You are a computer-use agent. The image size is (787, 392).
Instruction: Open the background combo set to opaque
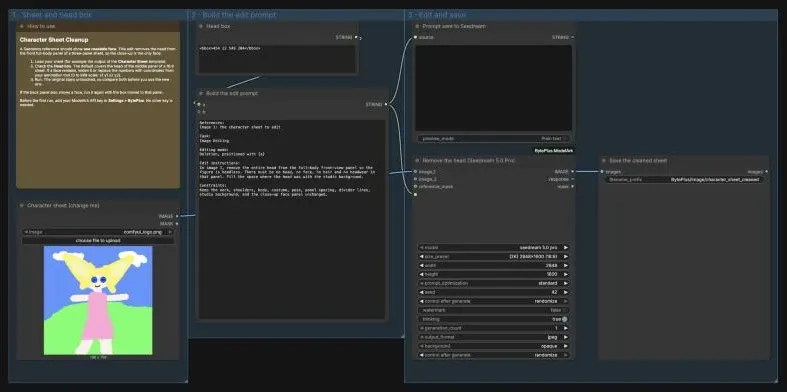[493, 346]
